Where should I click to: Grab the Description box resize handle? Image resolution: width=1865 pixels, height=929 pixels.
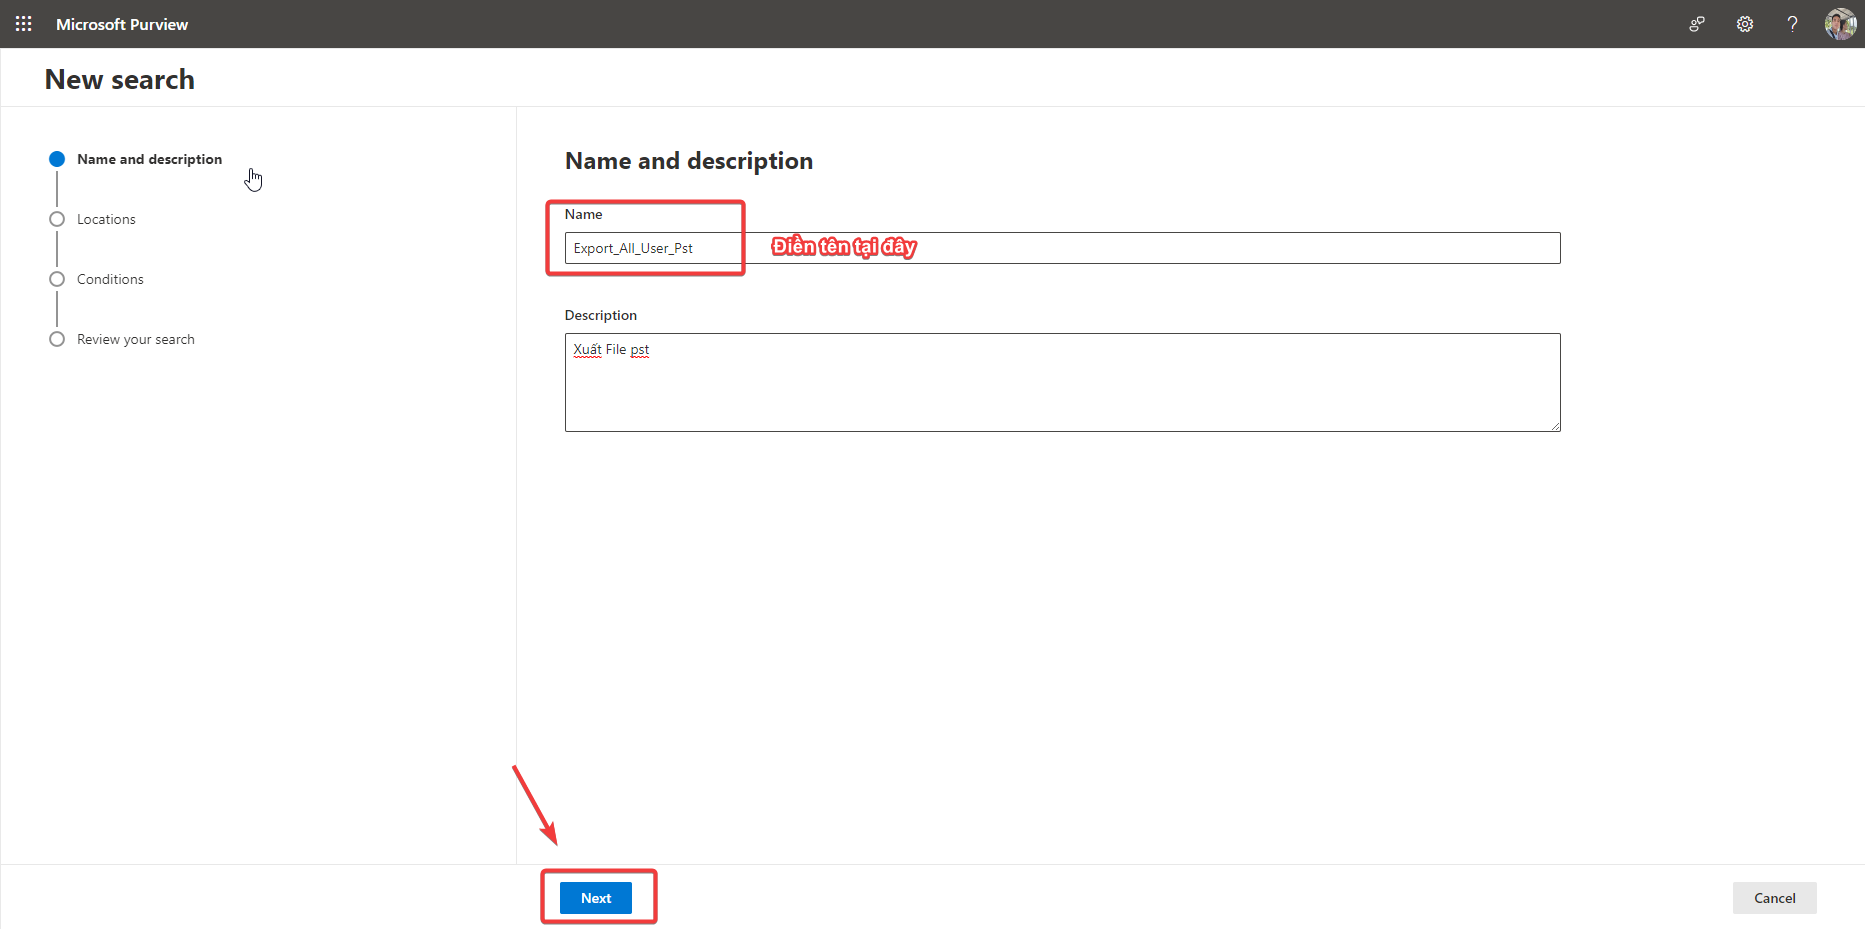[x=1555, y=426]
